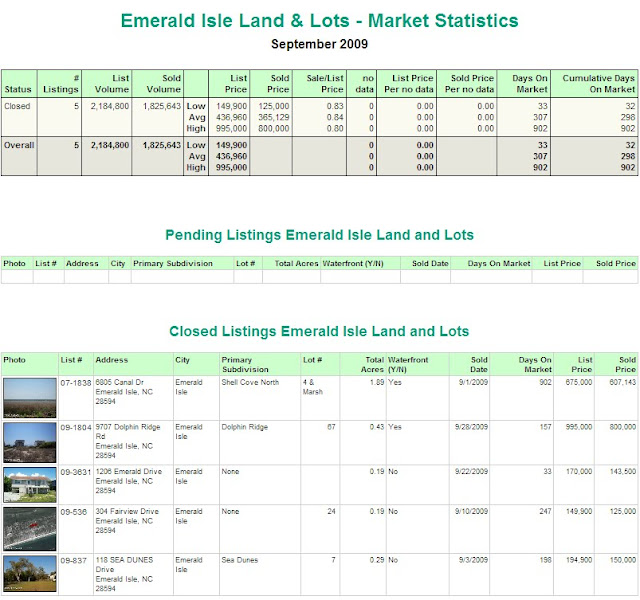This screenshot has width=640, height=600.
Task: Click the sold date 9/22/2009
Action: point(471,471)
